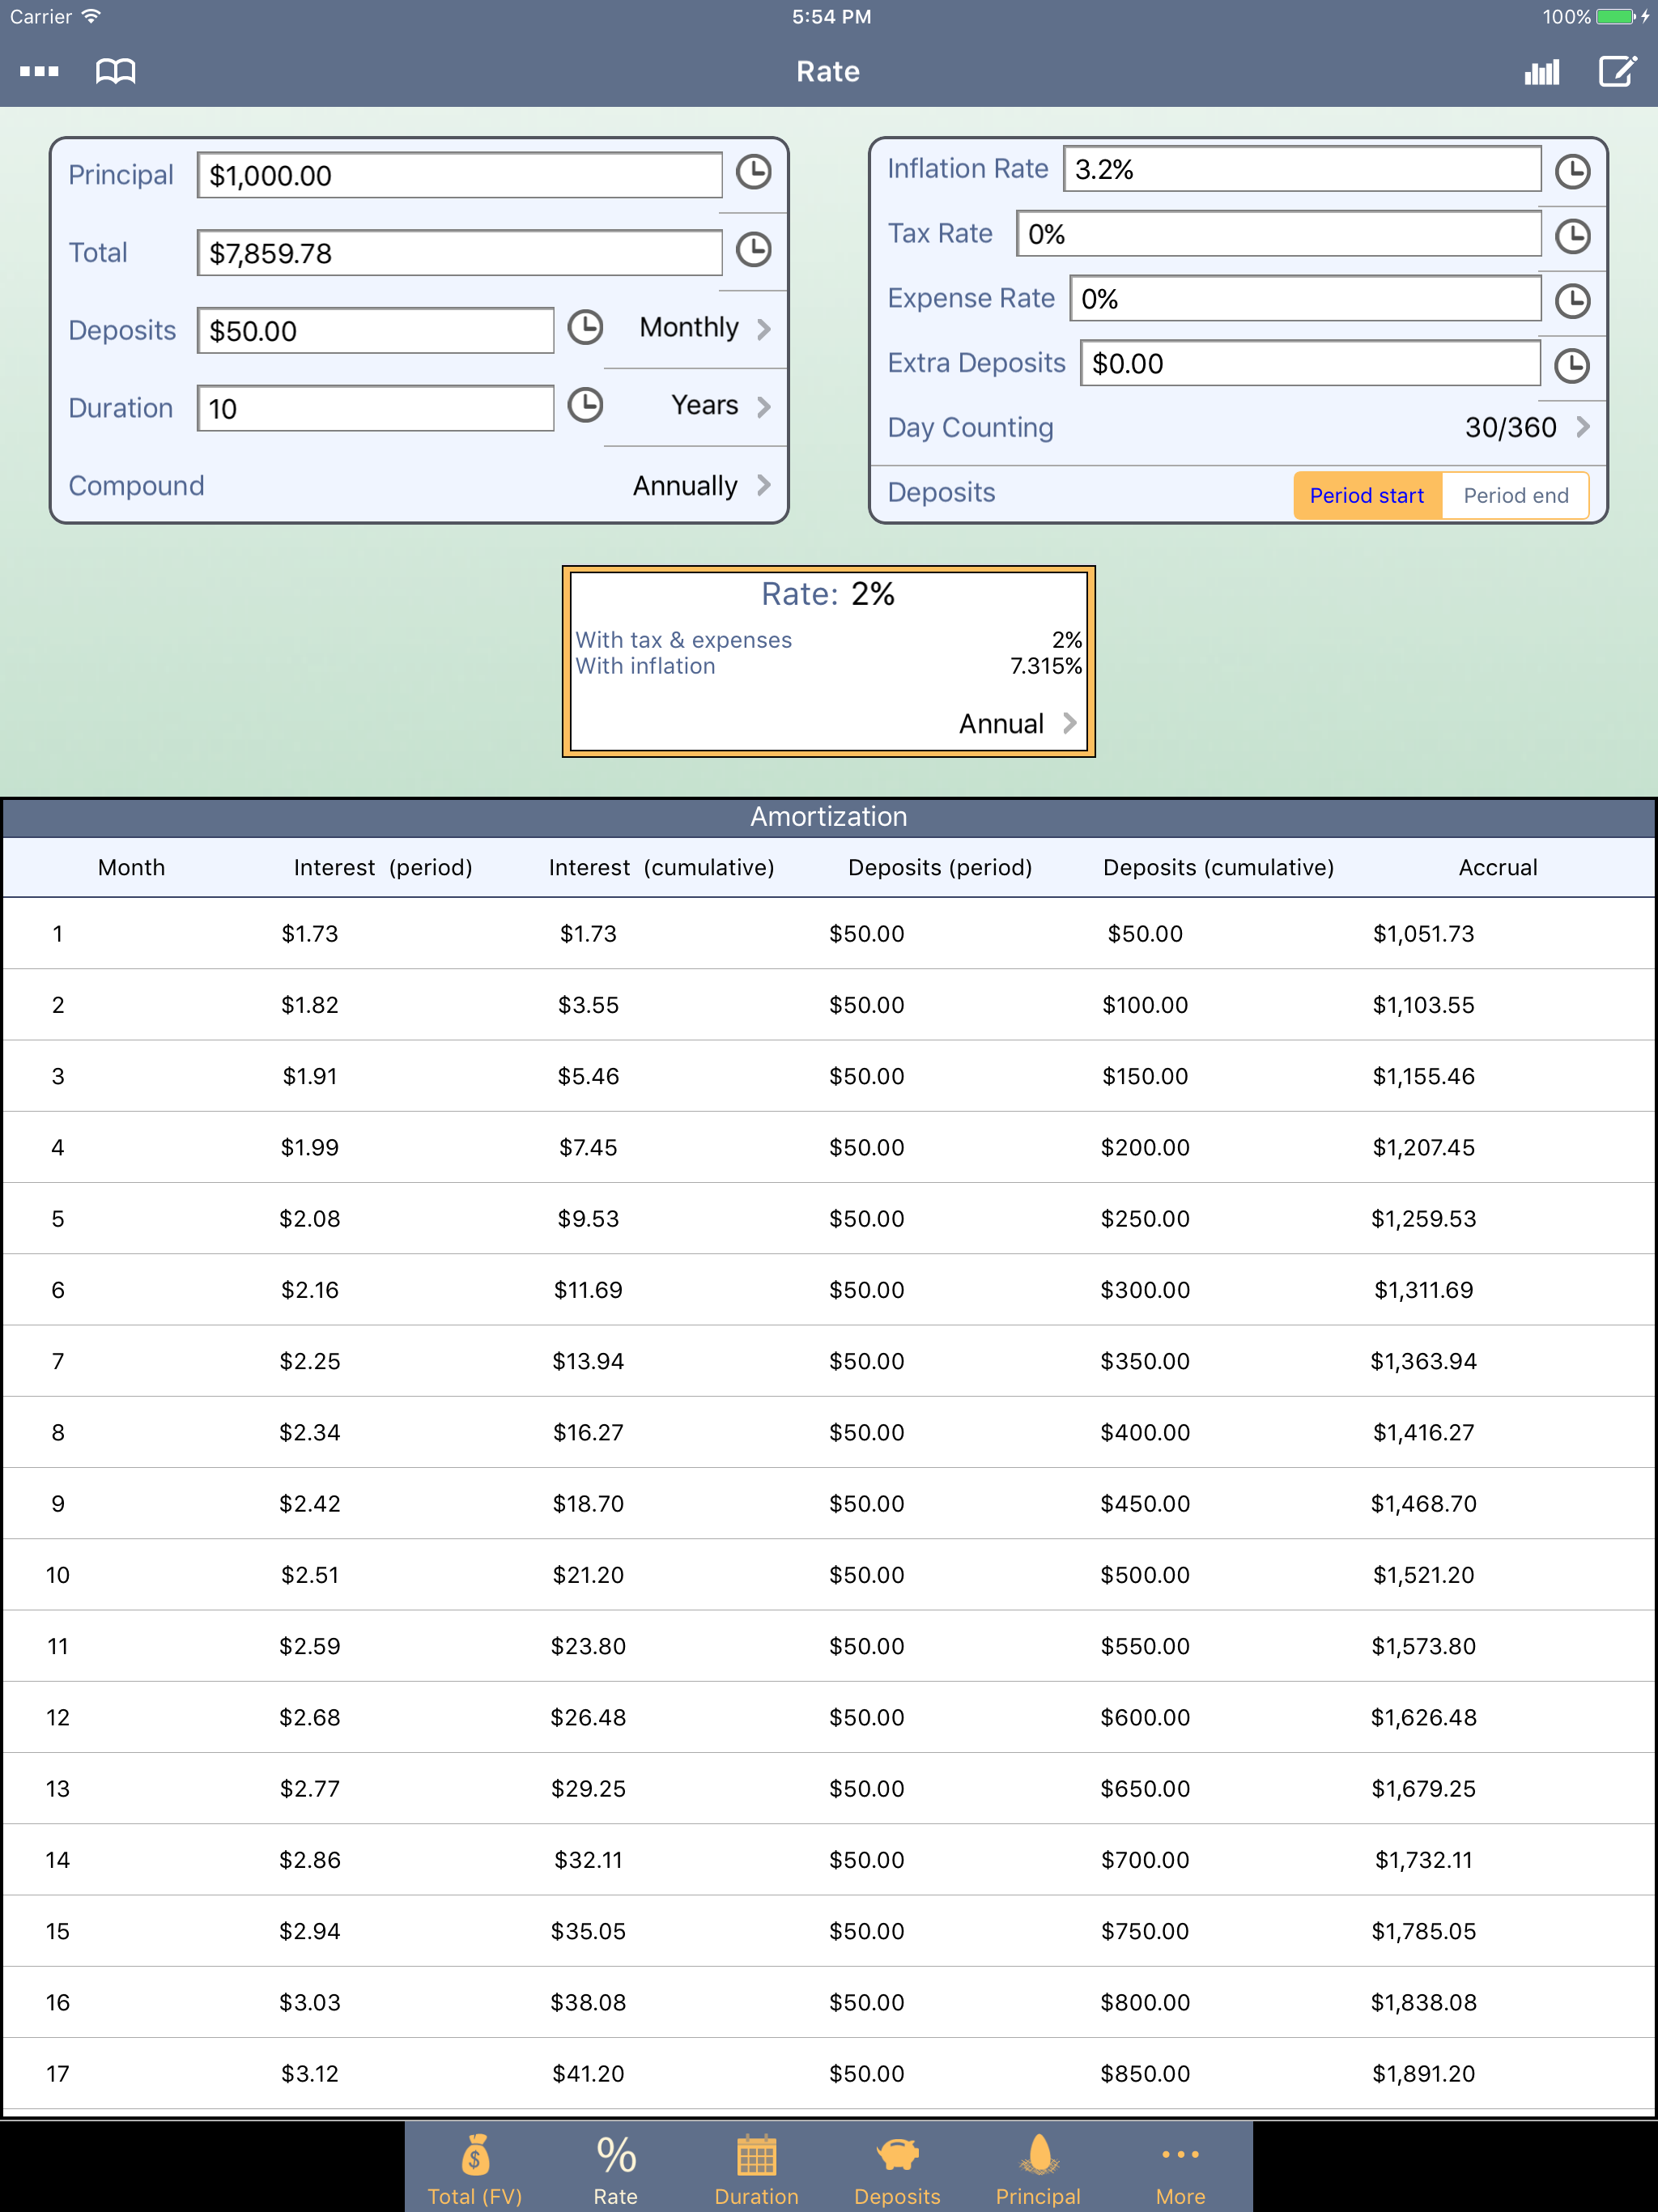Viewport: 1658px width, 2212px height.
Task: Select period interest $3.03 in month 16
Action: point(310,2003)
